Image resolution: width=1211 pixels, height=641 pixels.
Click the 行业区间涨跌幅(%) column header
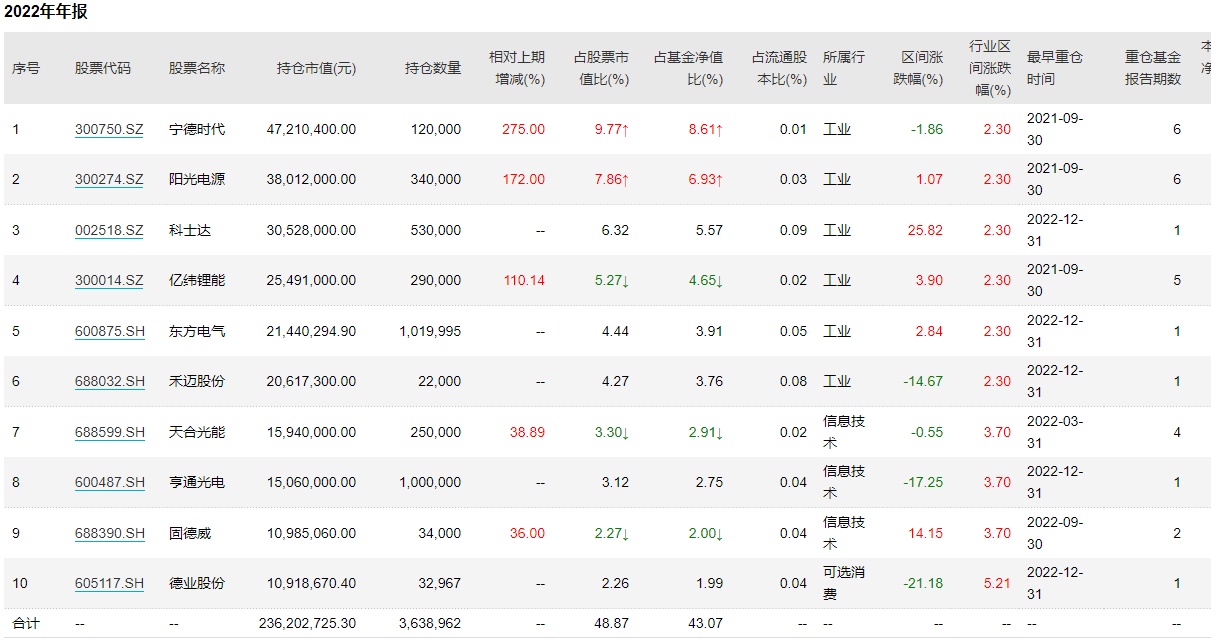[x=990, y=68]
